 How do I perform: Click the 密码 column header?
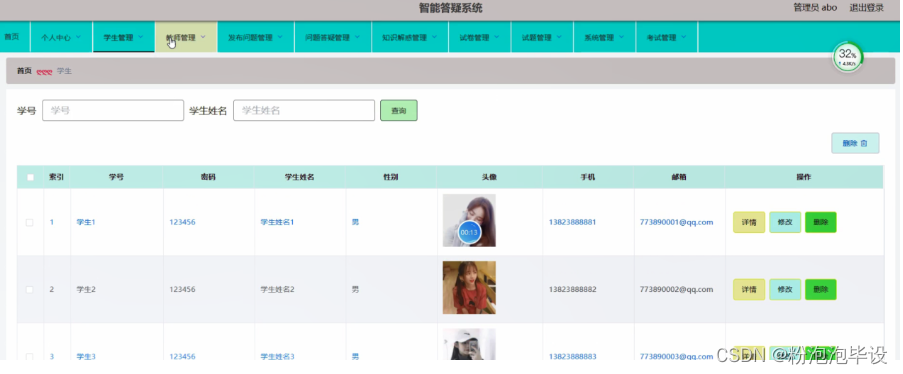tap(208, 177)
